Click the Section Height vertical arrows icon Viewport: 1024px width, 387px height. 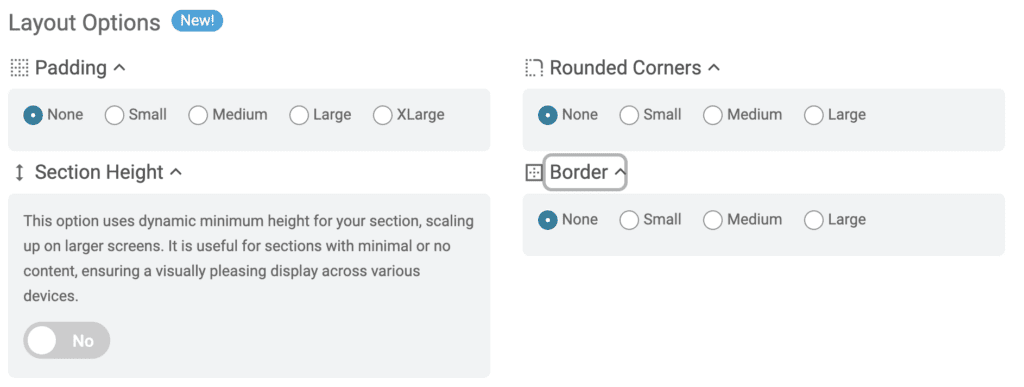coord(20,173)
